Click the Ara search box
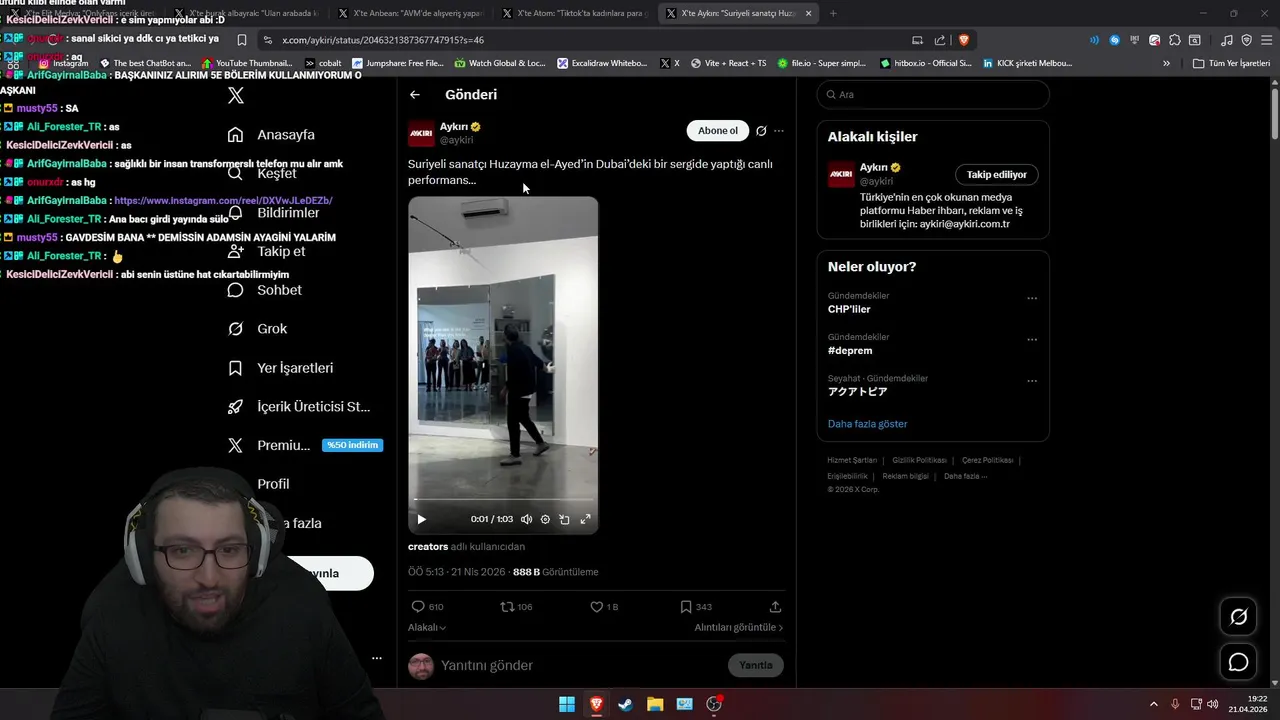The image size is (1280, 720). (933, 95)
